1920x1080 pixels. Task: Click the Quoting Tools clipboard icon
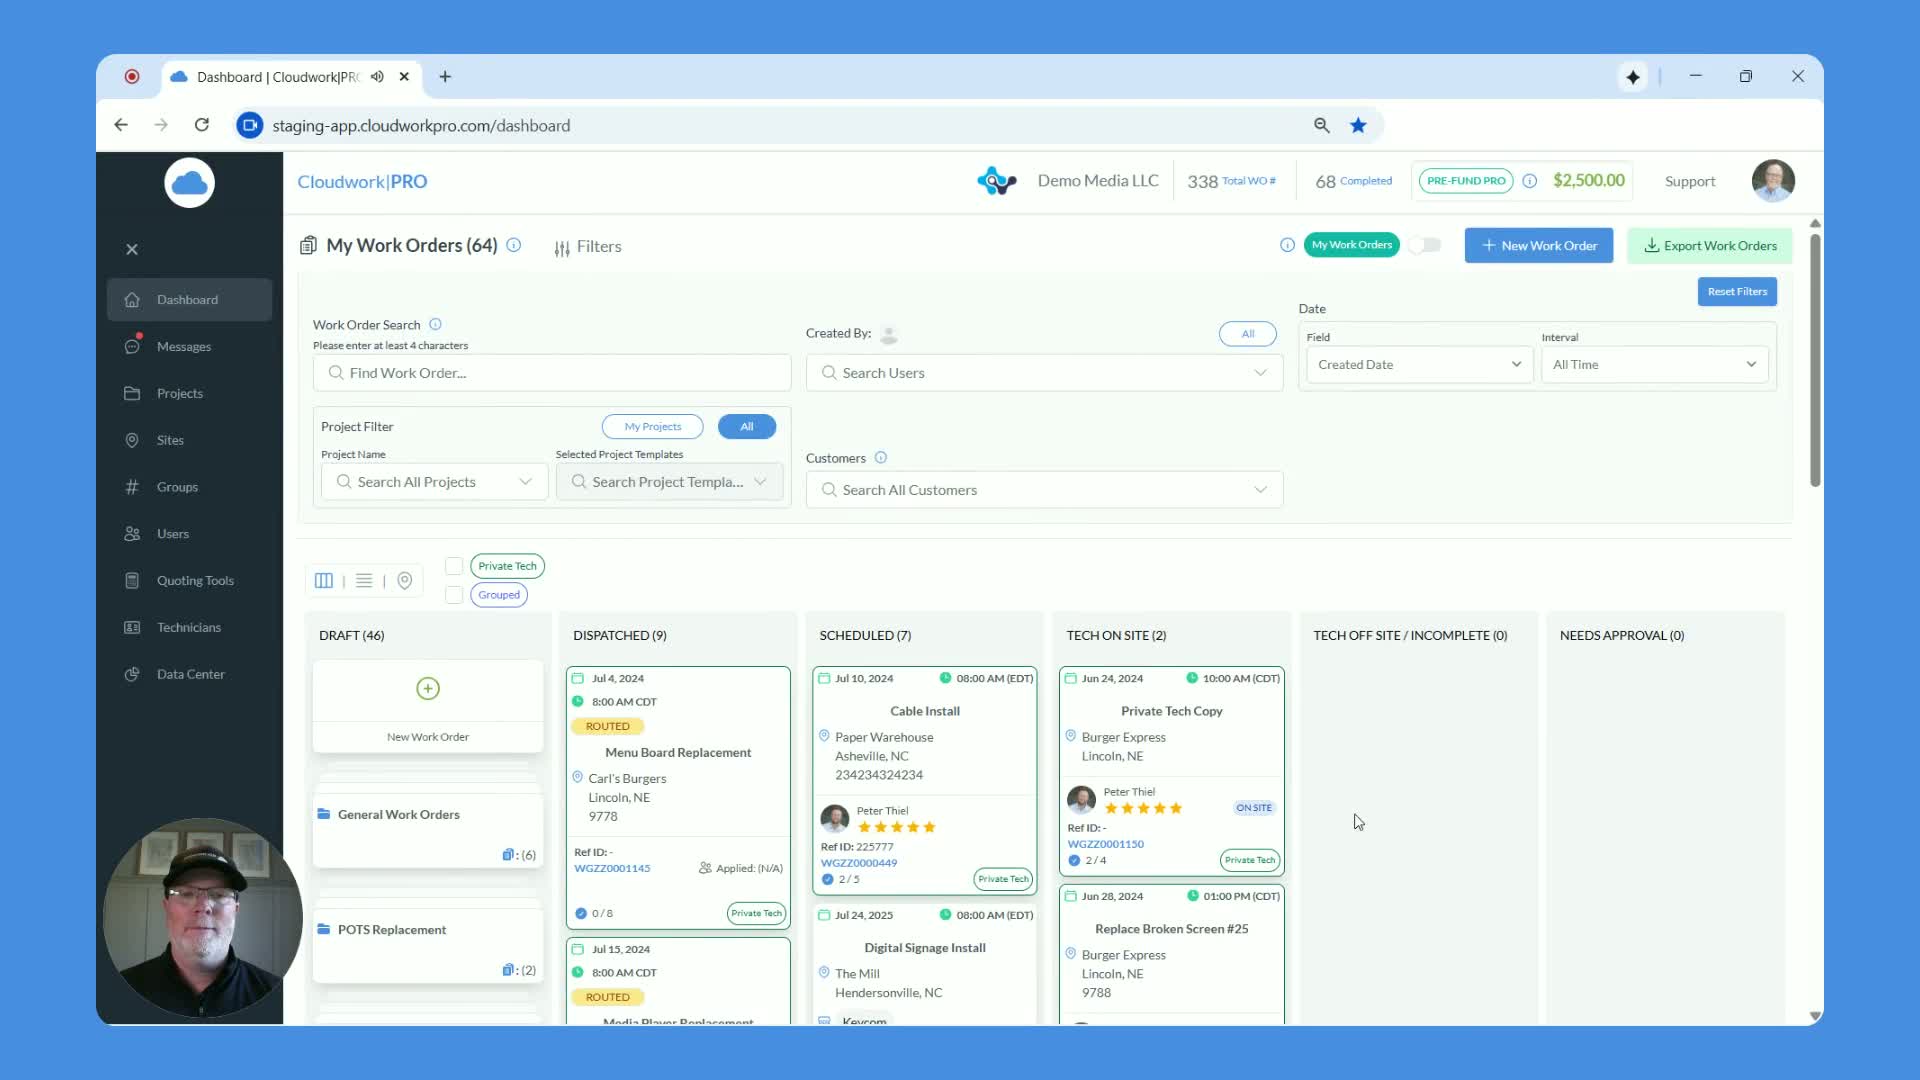click(132, 581)
